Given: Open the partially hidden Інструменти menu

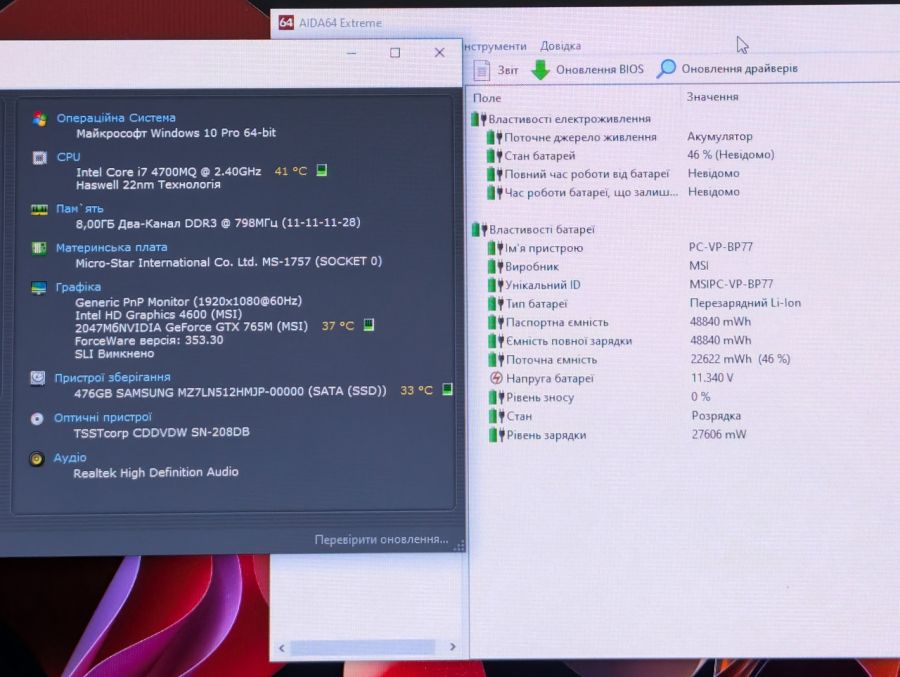Looking at the screenshot, I should (x=495, y=47).
